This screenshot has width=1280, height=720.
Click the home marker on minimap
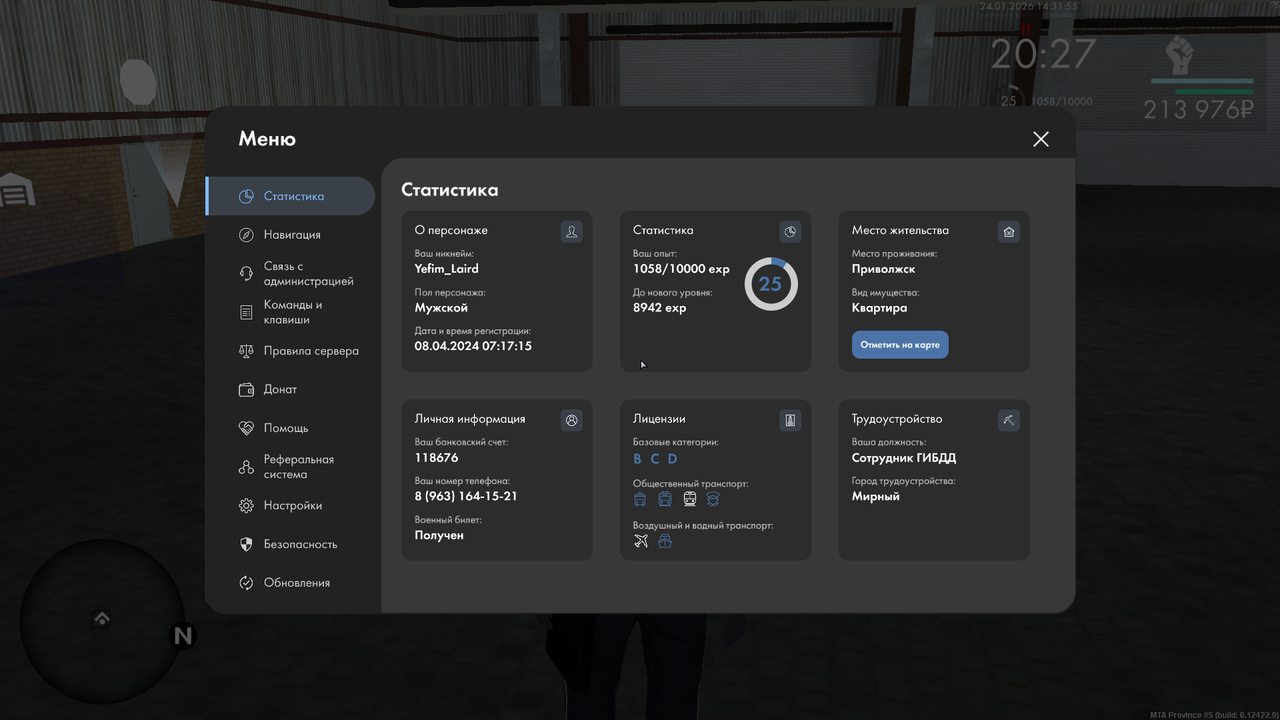[x=102, y=619]
